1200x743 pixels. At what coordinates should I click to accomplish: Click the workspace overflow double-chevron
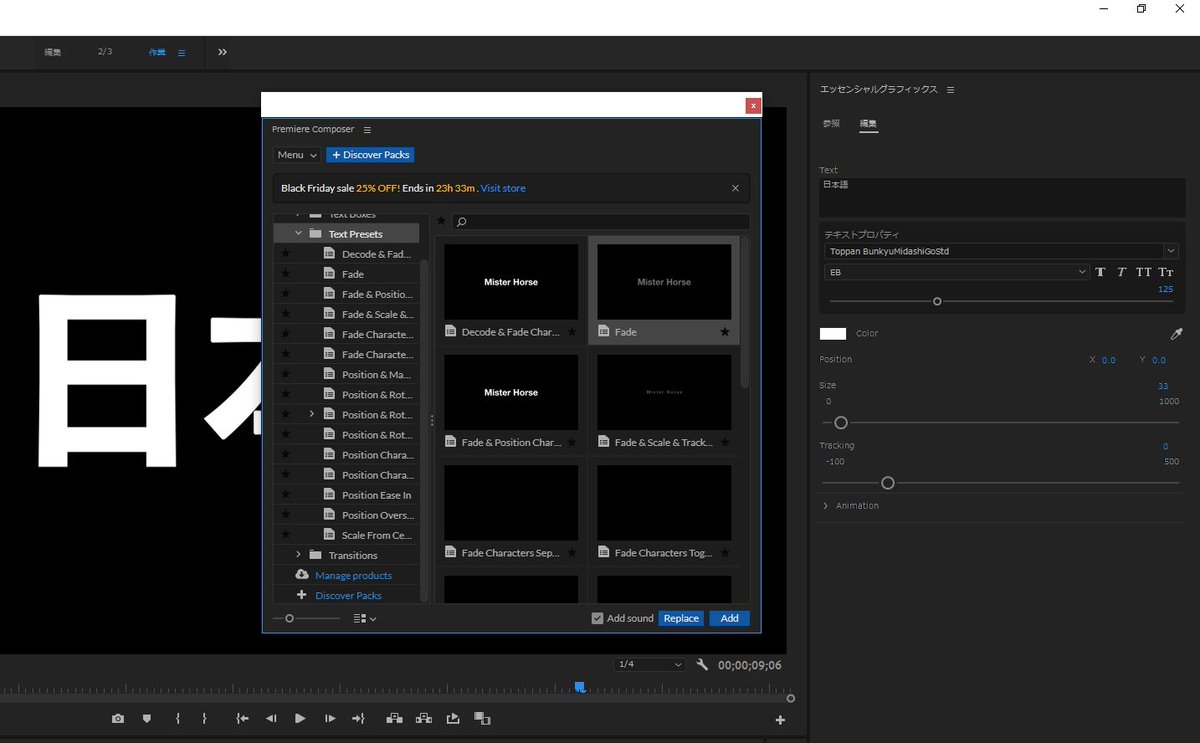tap(222, 52)
